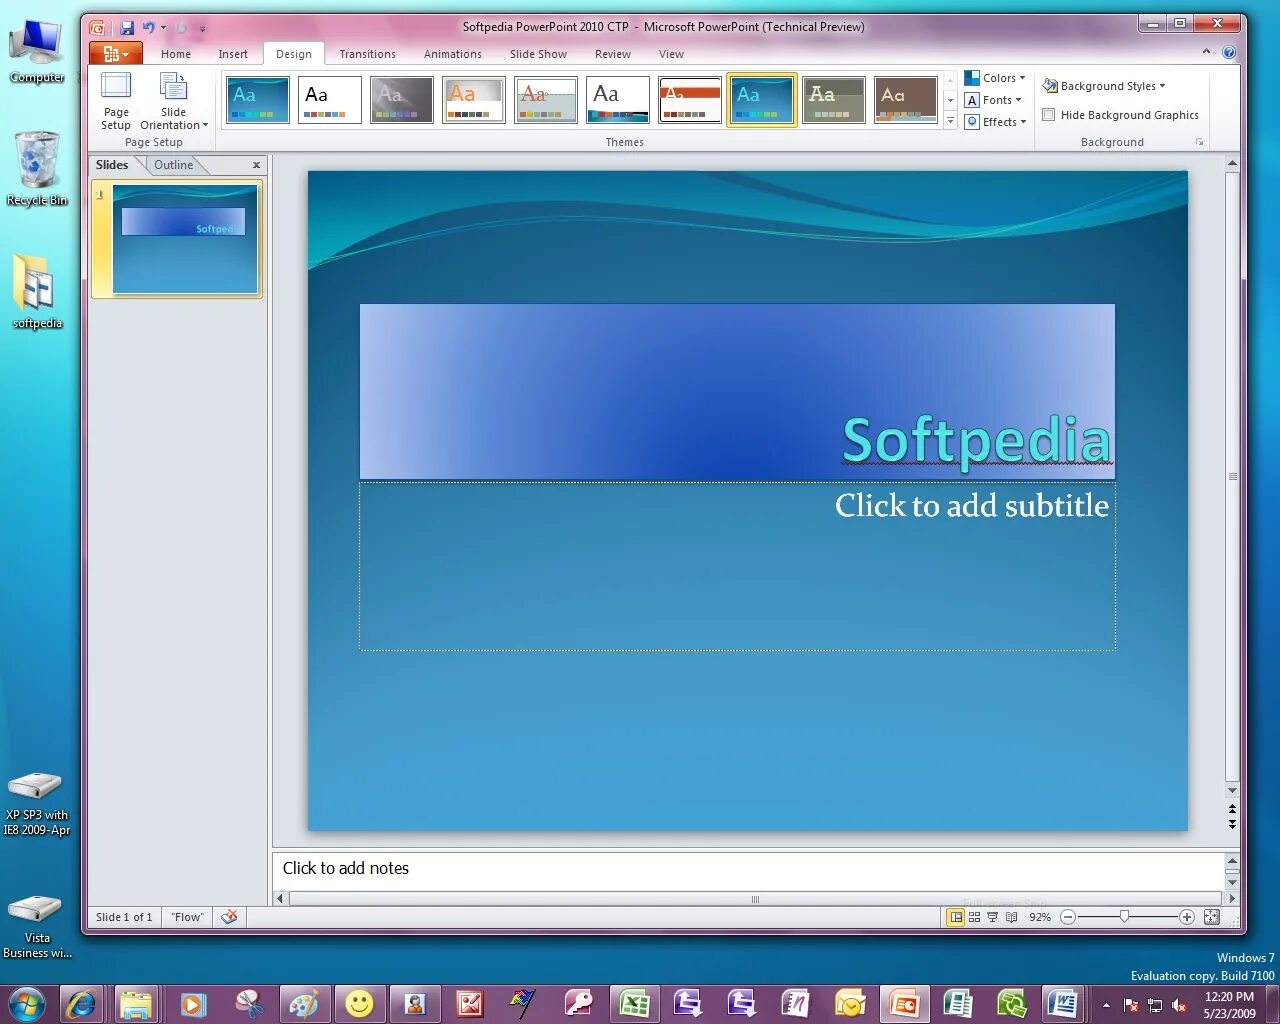Open the theme Colors dropdown
This screenshot has height=1024, width=1280.
coord(995,78)
